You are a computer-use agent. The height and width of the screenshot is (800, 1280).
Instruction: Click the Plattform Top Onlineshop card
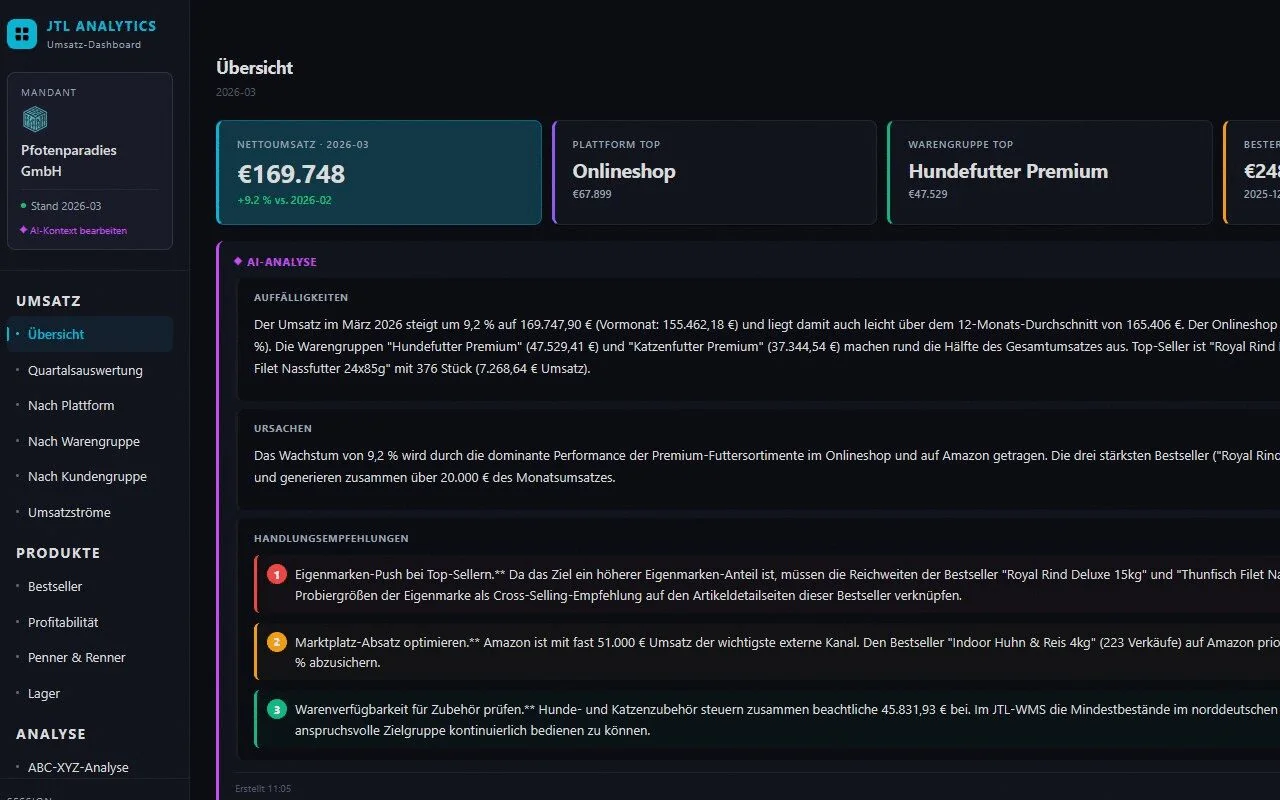[714, 172]
